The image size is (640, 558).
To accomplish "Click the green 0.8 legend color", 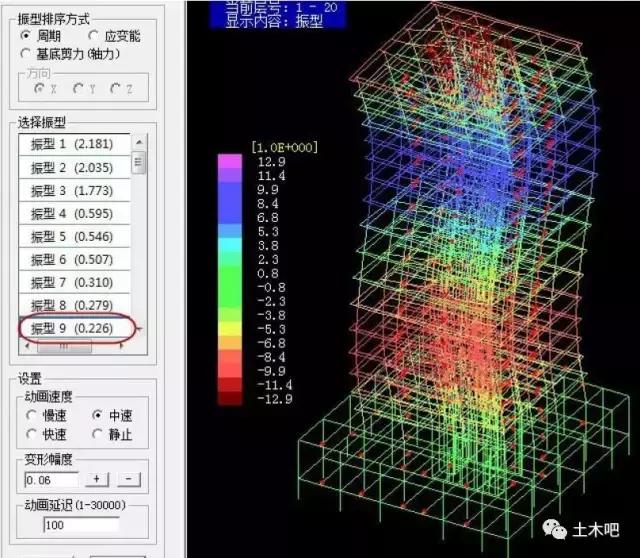I will (230, 272).
